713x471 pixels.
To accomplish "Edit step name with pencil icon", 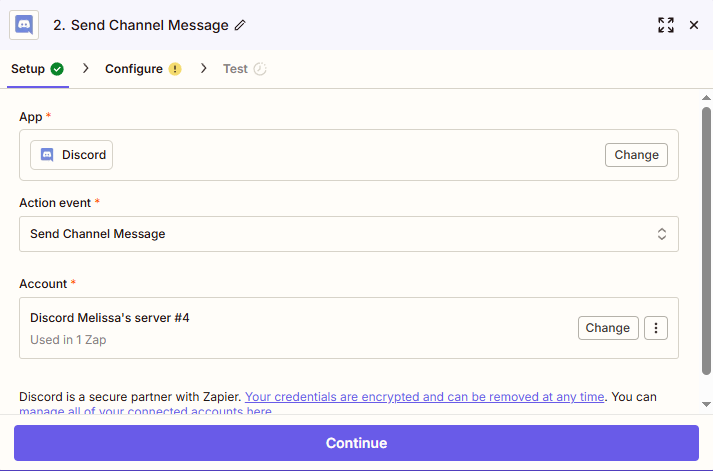I will [x=240, y=25].
